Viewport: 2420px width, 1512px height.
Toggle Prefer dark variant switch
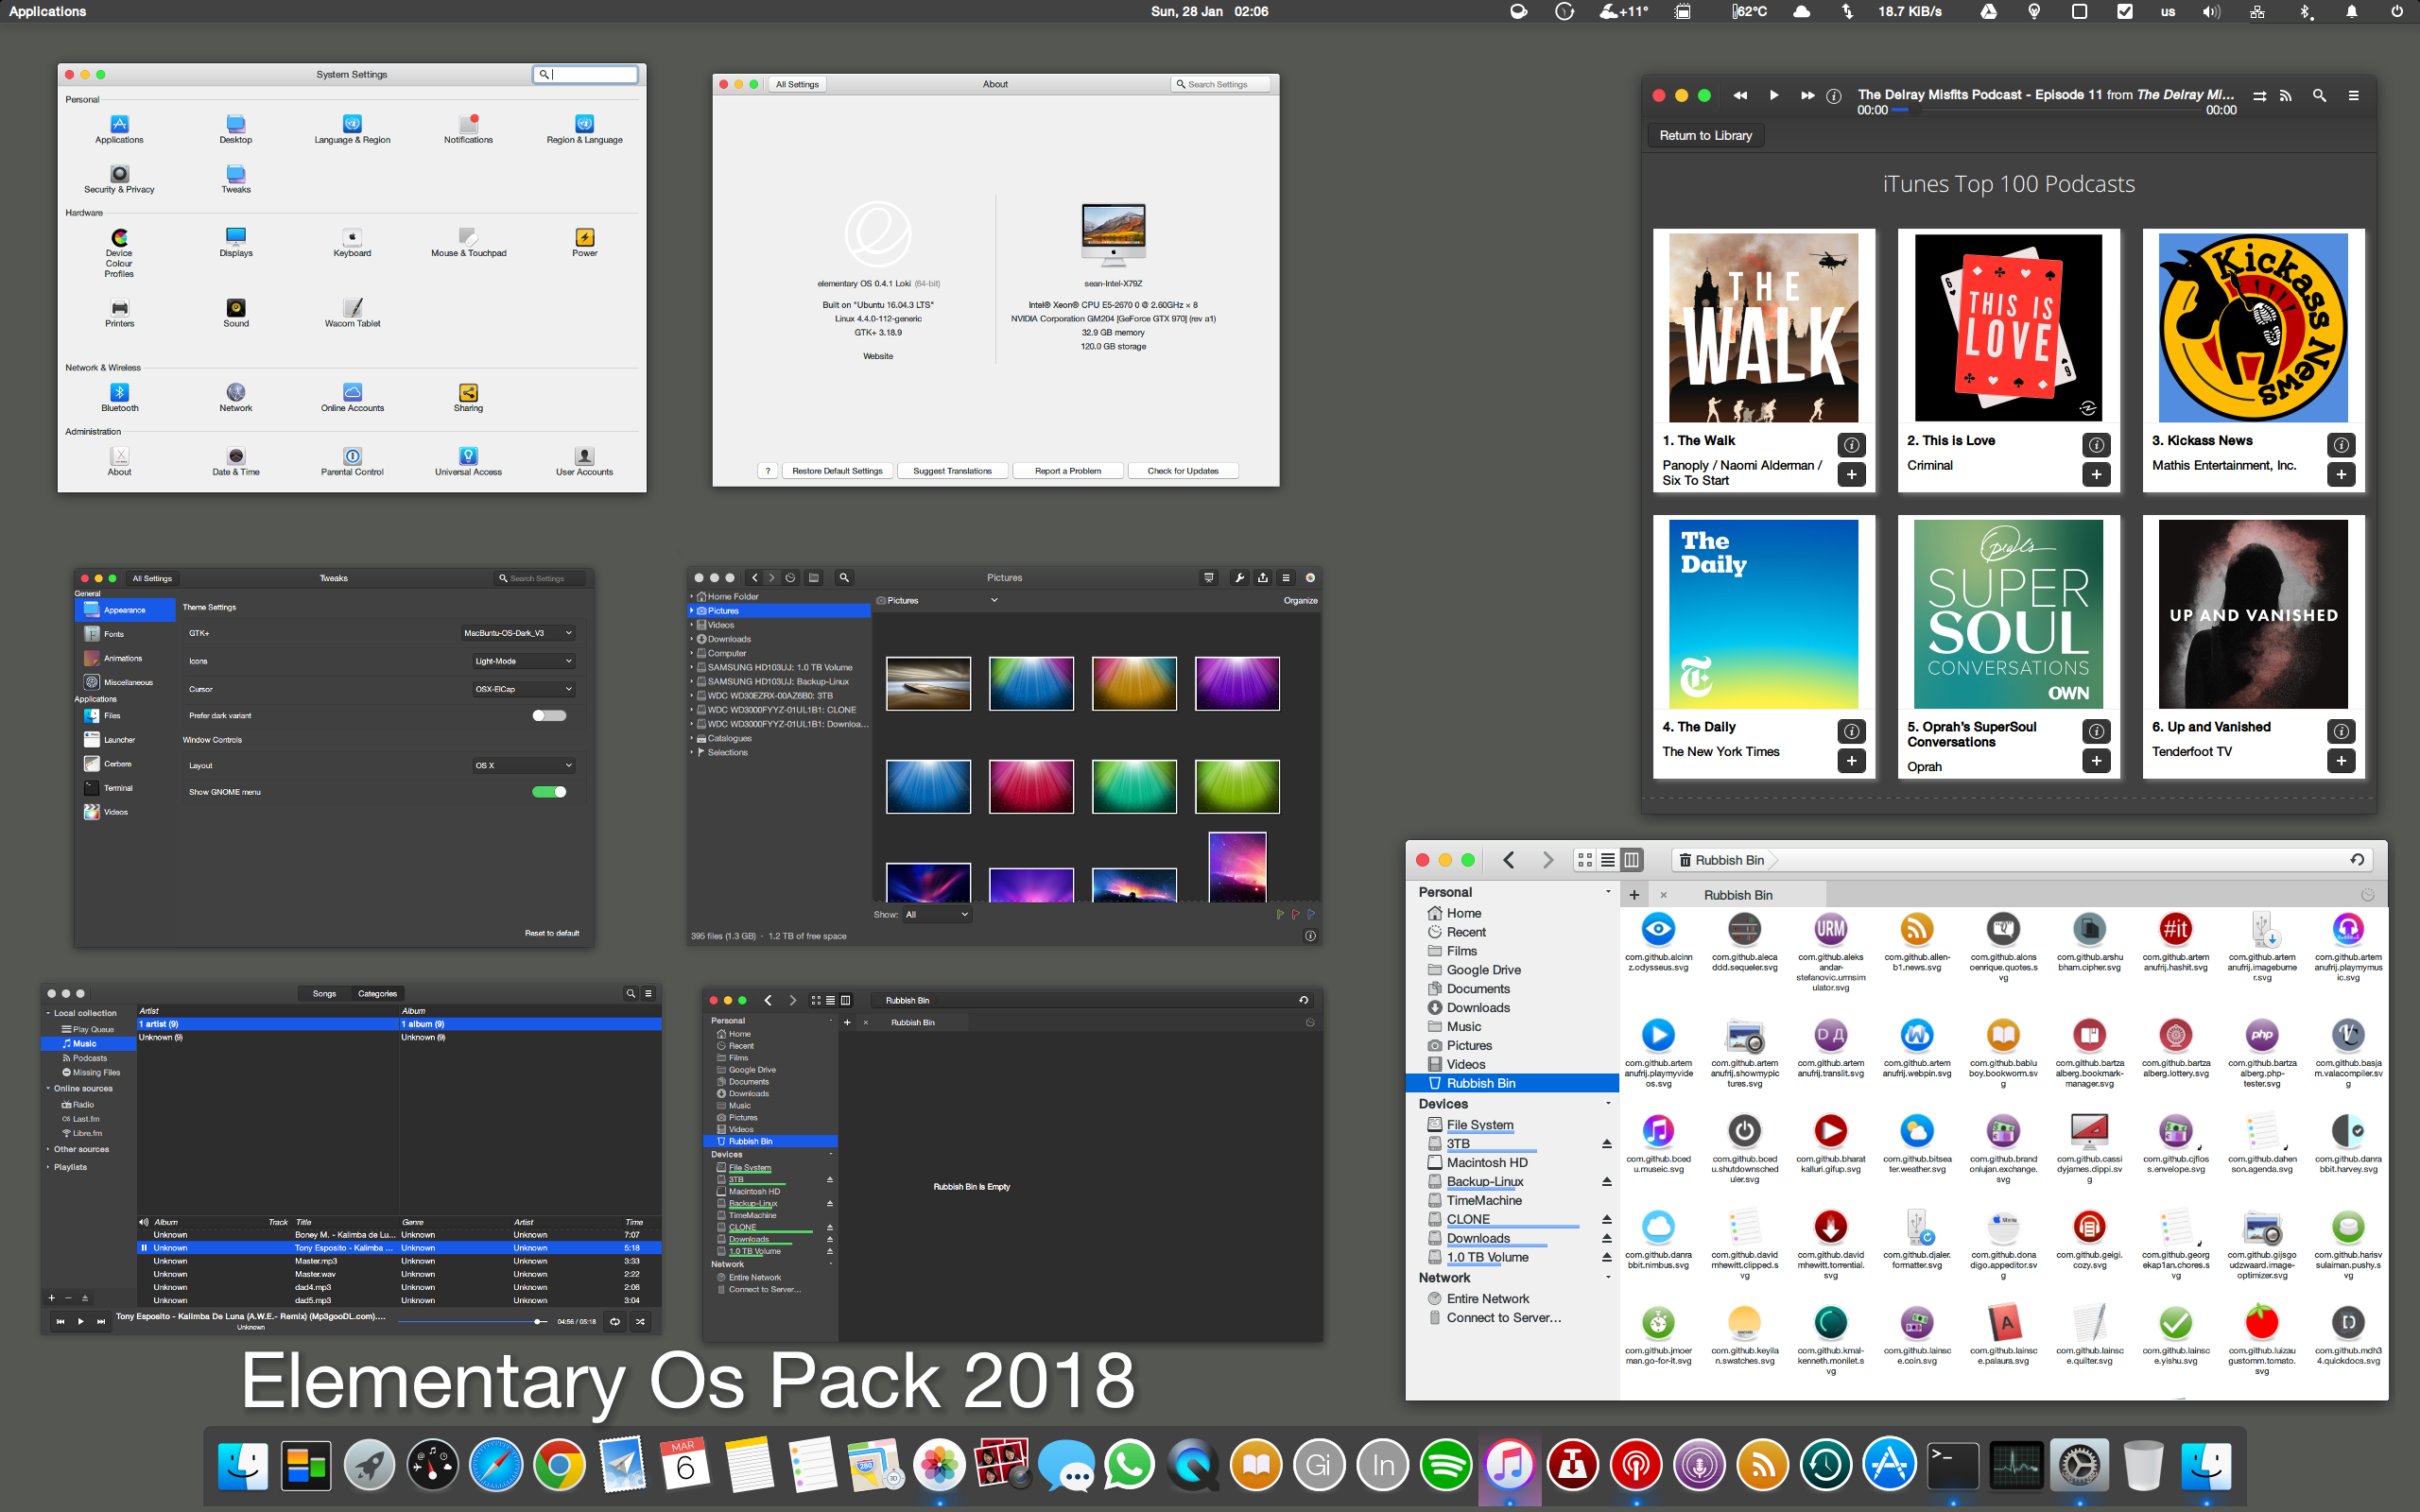coord(549,716)
